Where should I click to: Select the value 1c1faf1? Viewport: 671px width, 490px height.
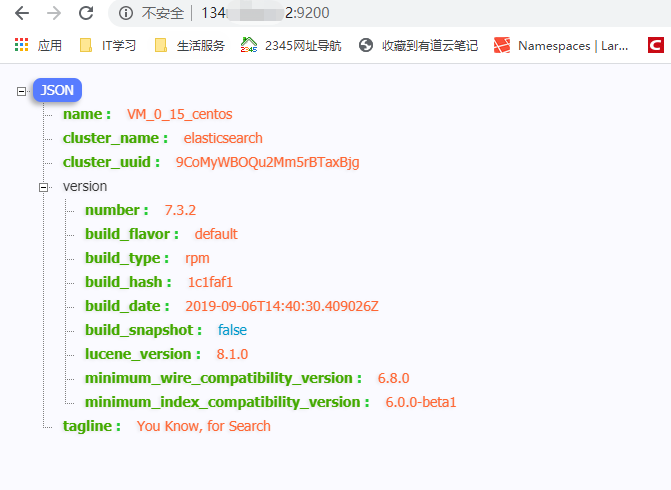(210, 282)
